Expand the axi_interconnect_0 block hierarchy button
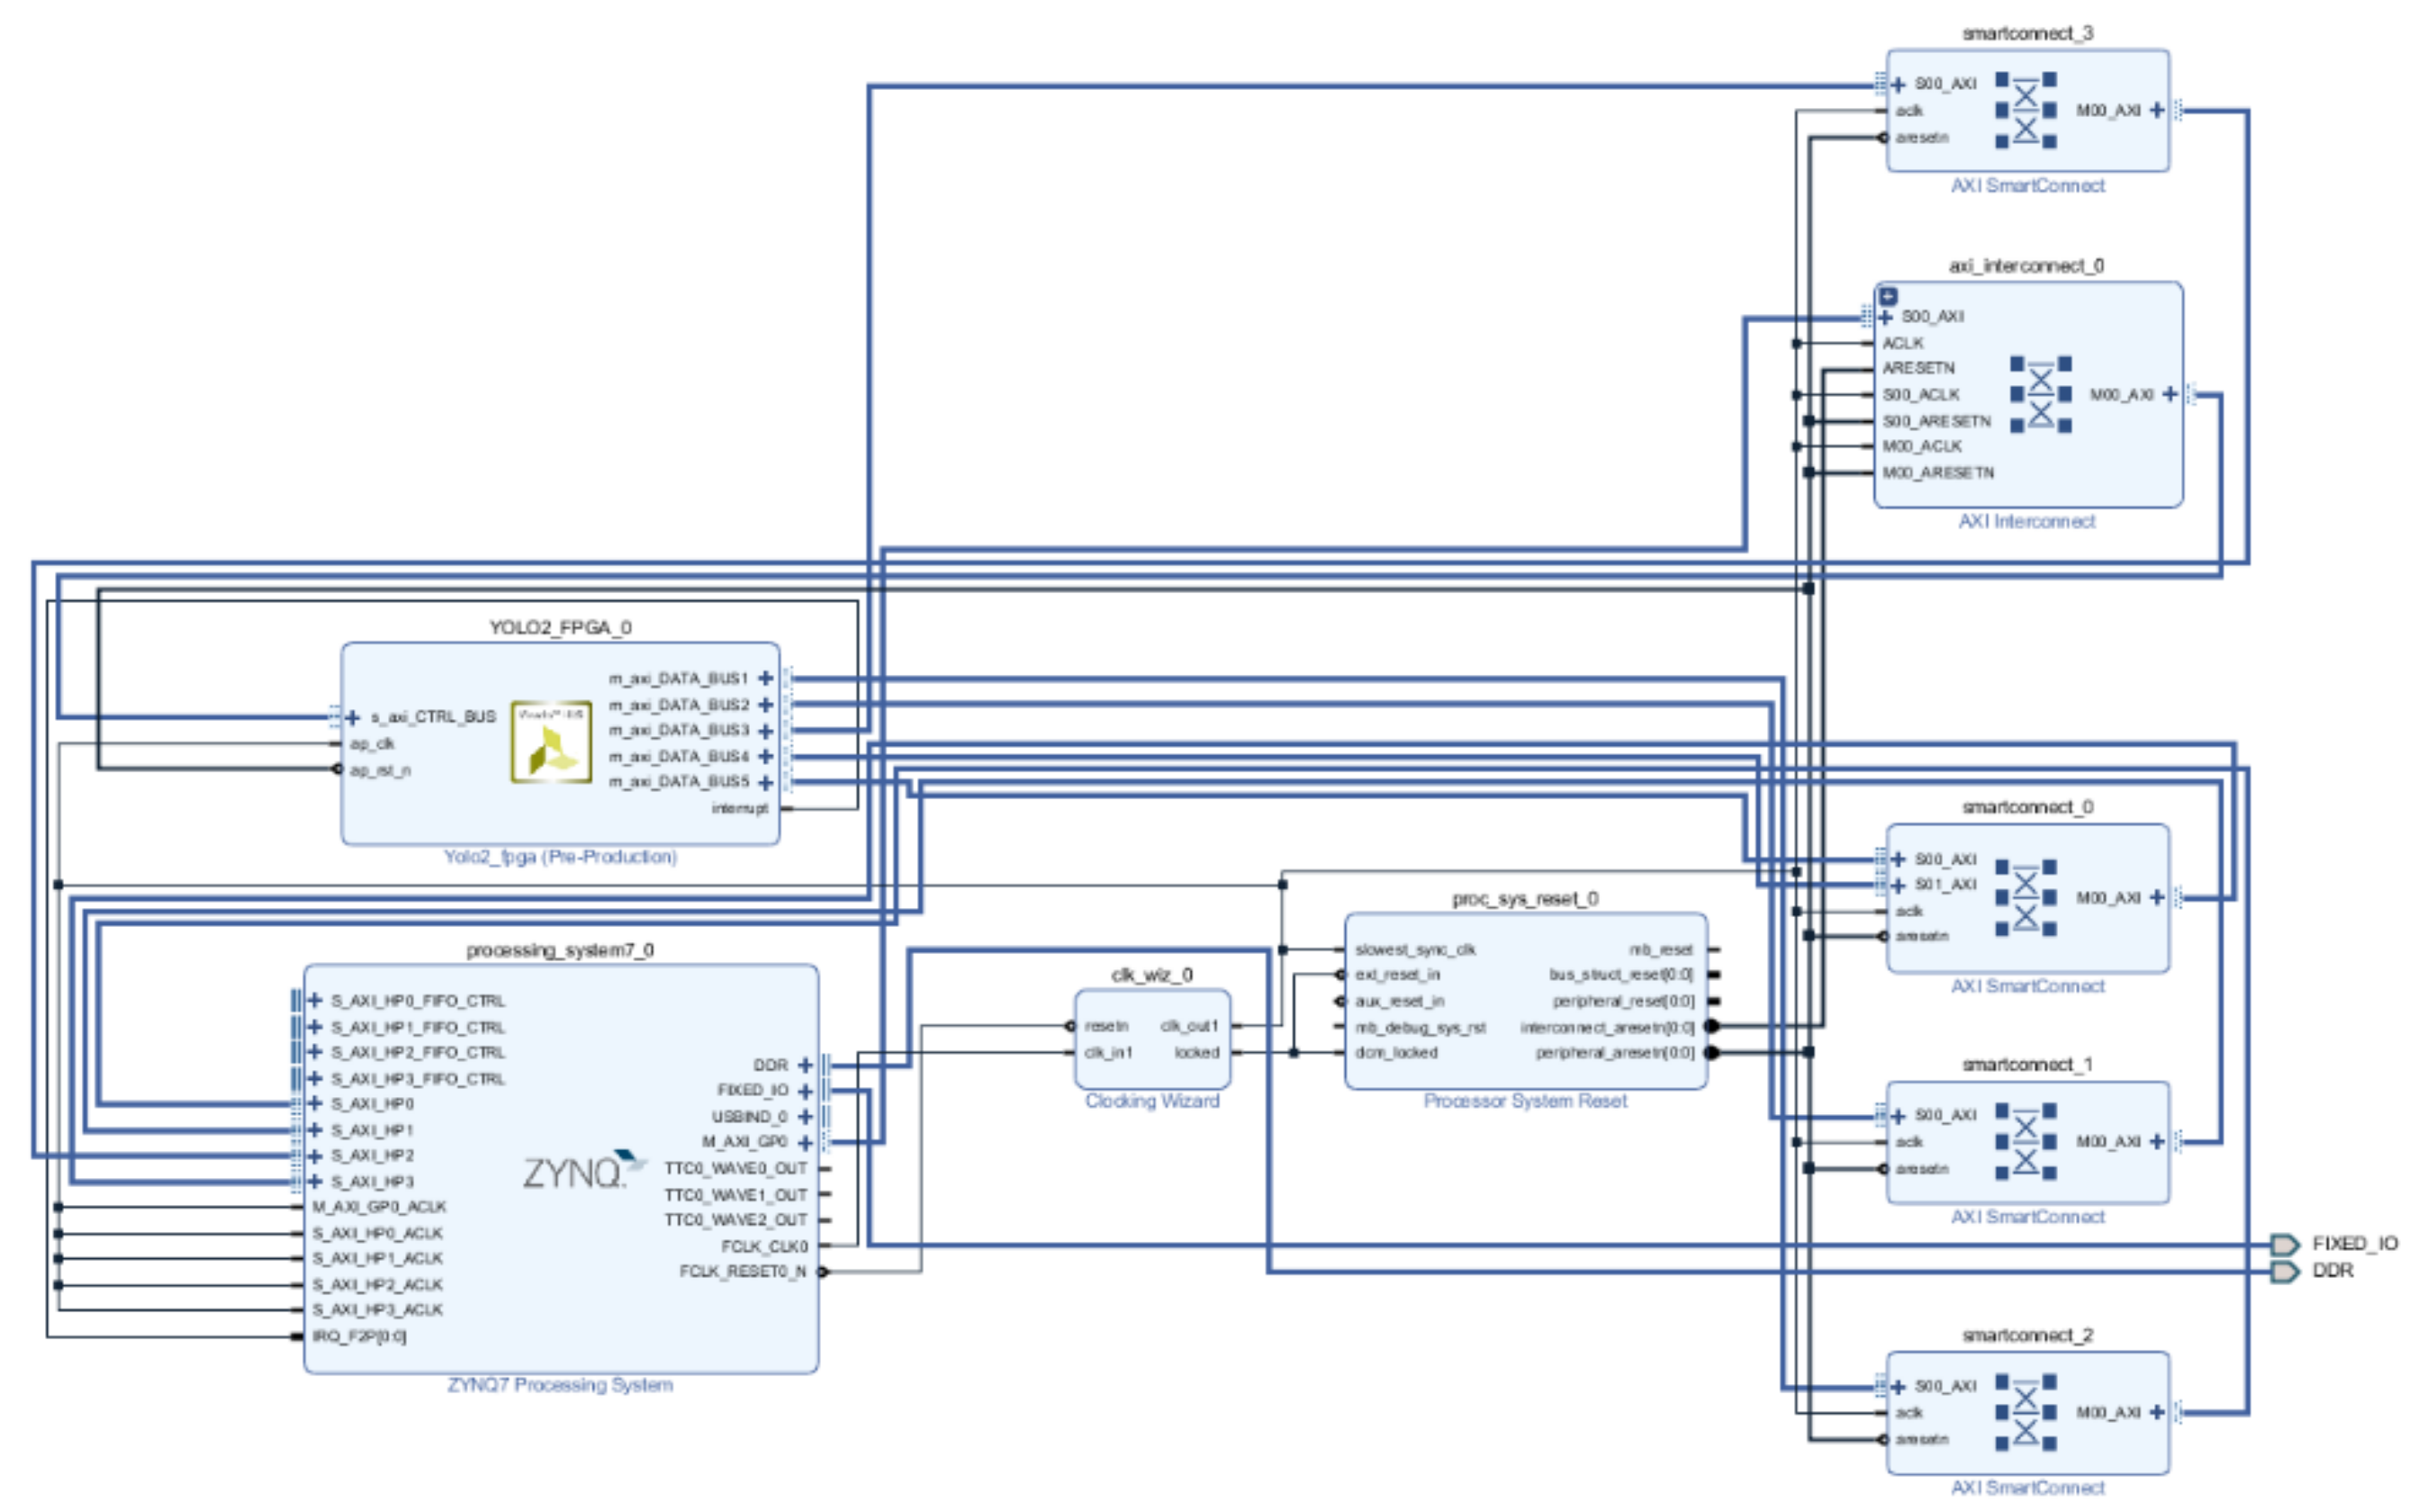2427x1512 pixels. [x=1888, y=296]
